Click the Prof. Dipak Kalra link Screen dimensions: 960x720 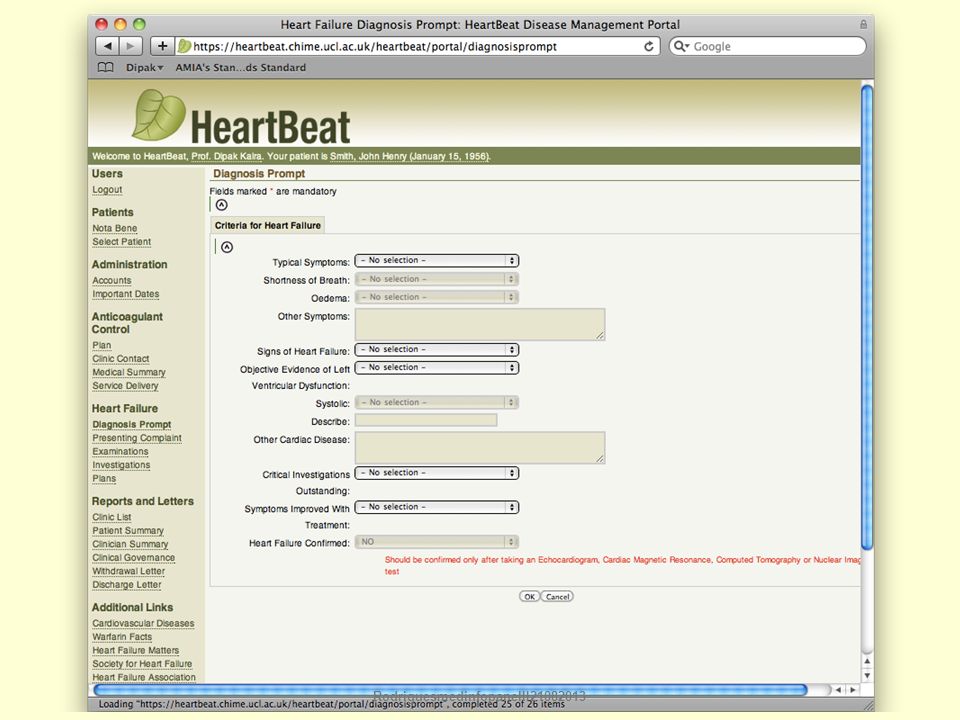(227, 156)
